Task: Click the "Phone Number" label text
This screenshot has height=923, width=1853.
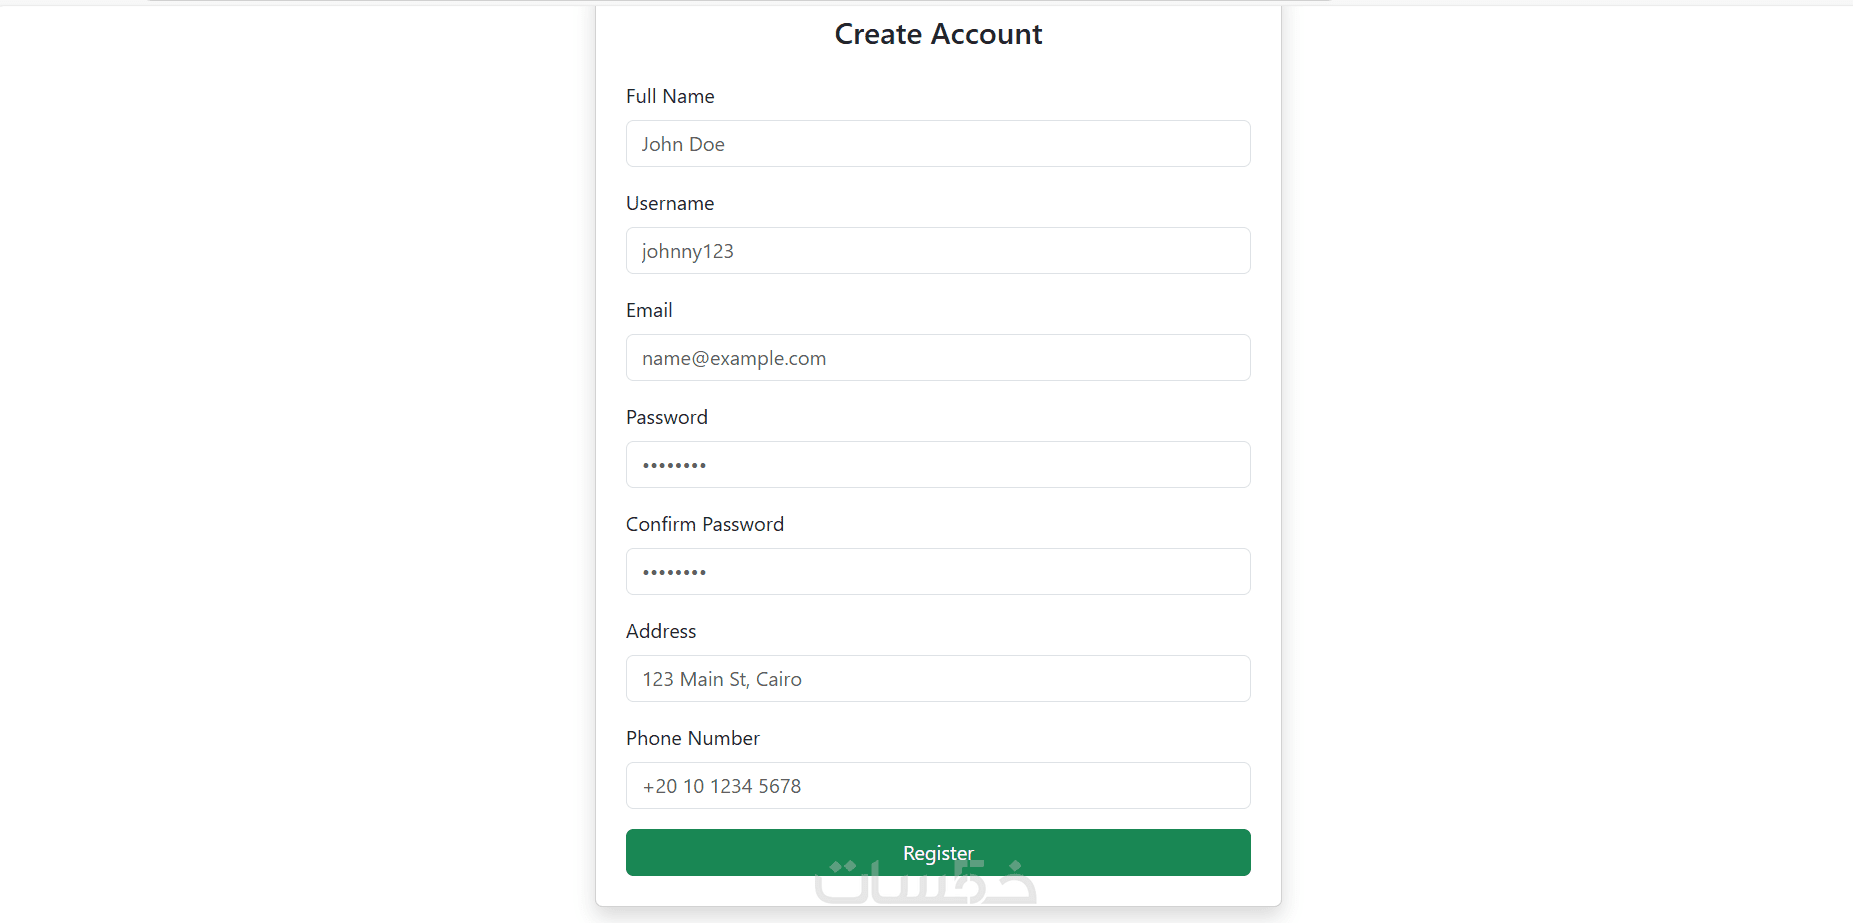Action: point(693,739)
